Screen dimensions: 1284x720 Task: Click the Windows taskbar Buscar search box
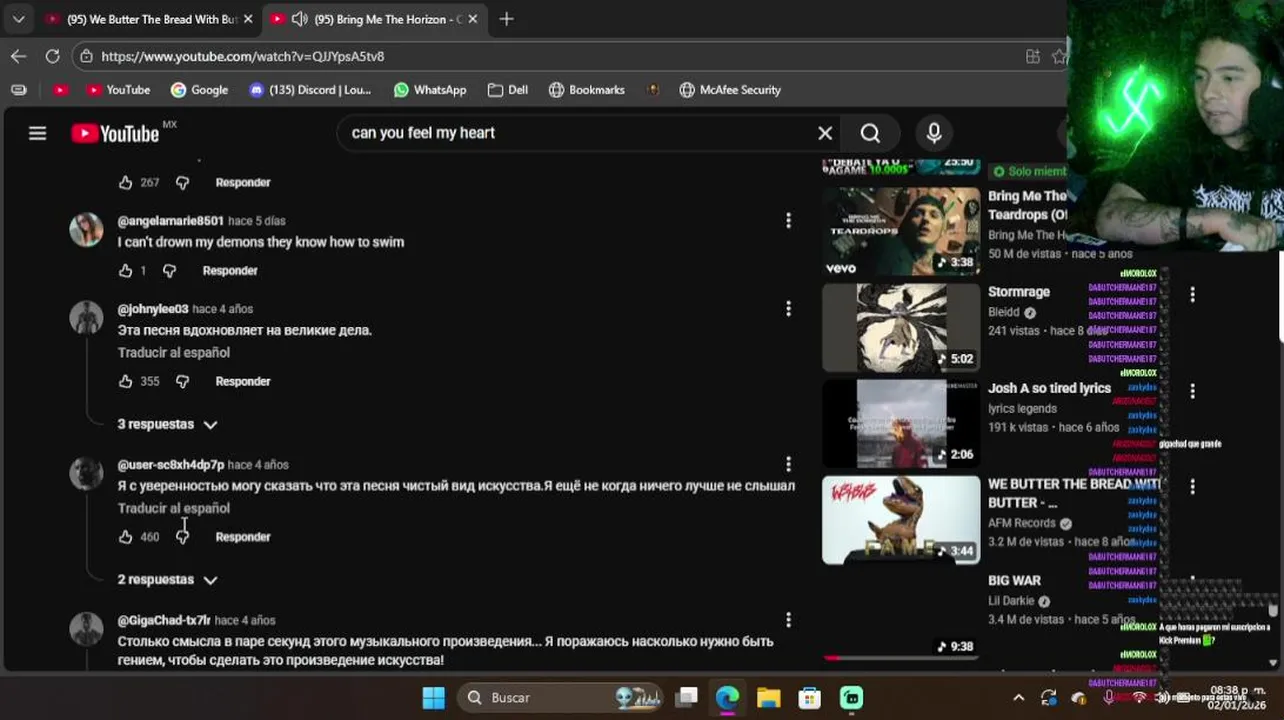560,697
